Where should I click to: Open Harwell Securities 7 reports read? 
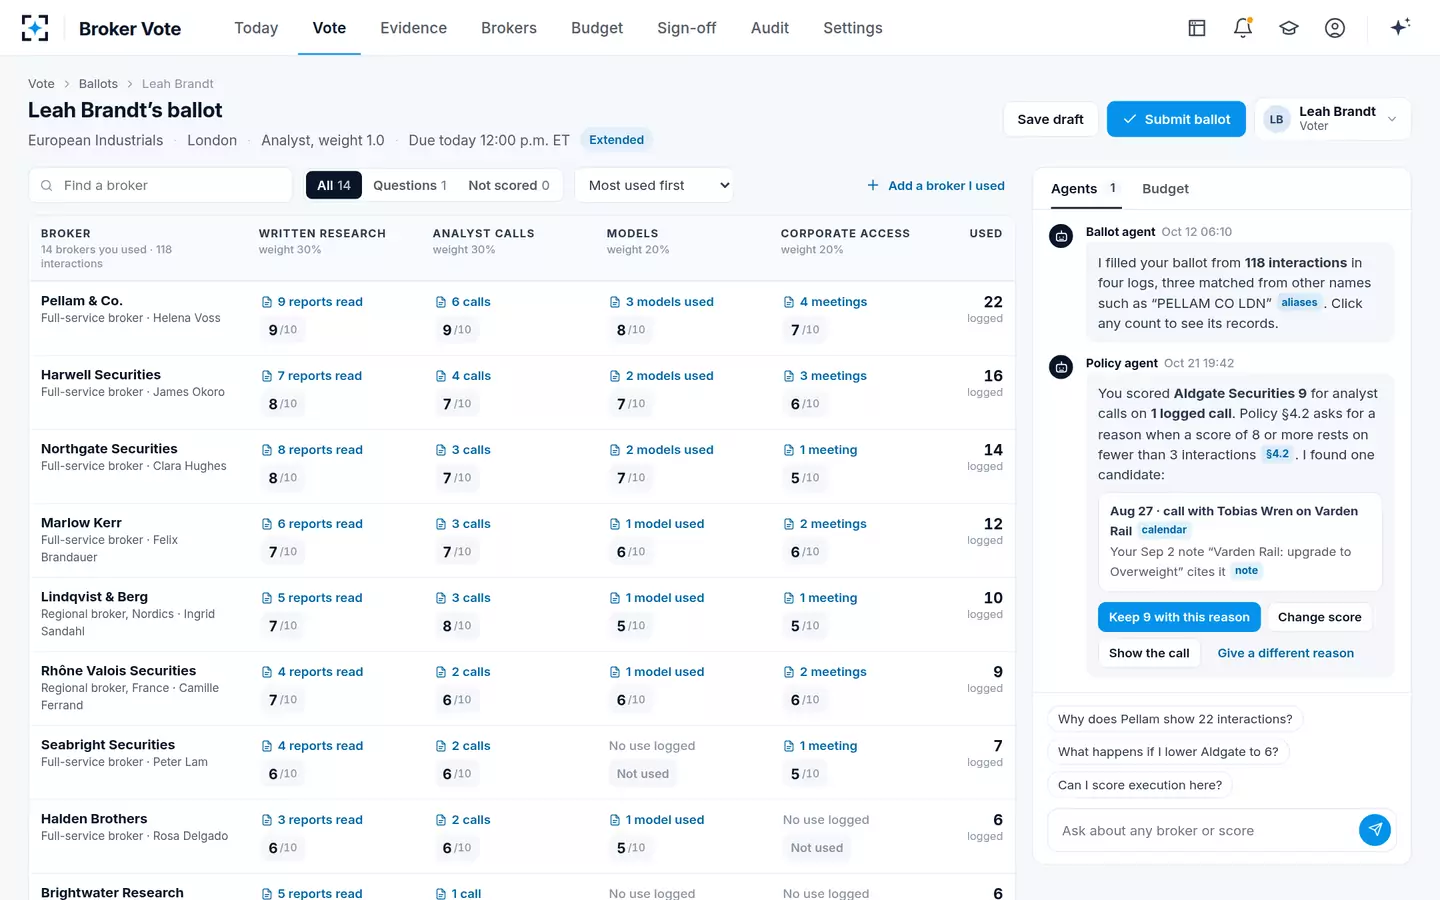point(312,376)
